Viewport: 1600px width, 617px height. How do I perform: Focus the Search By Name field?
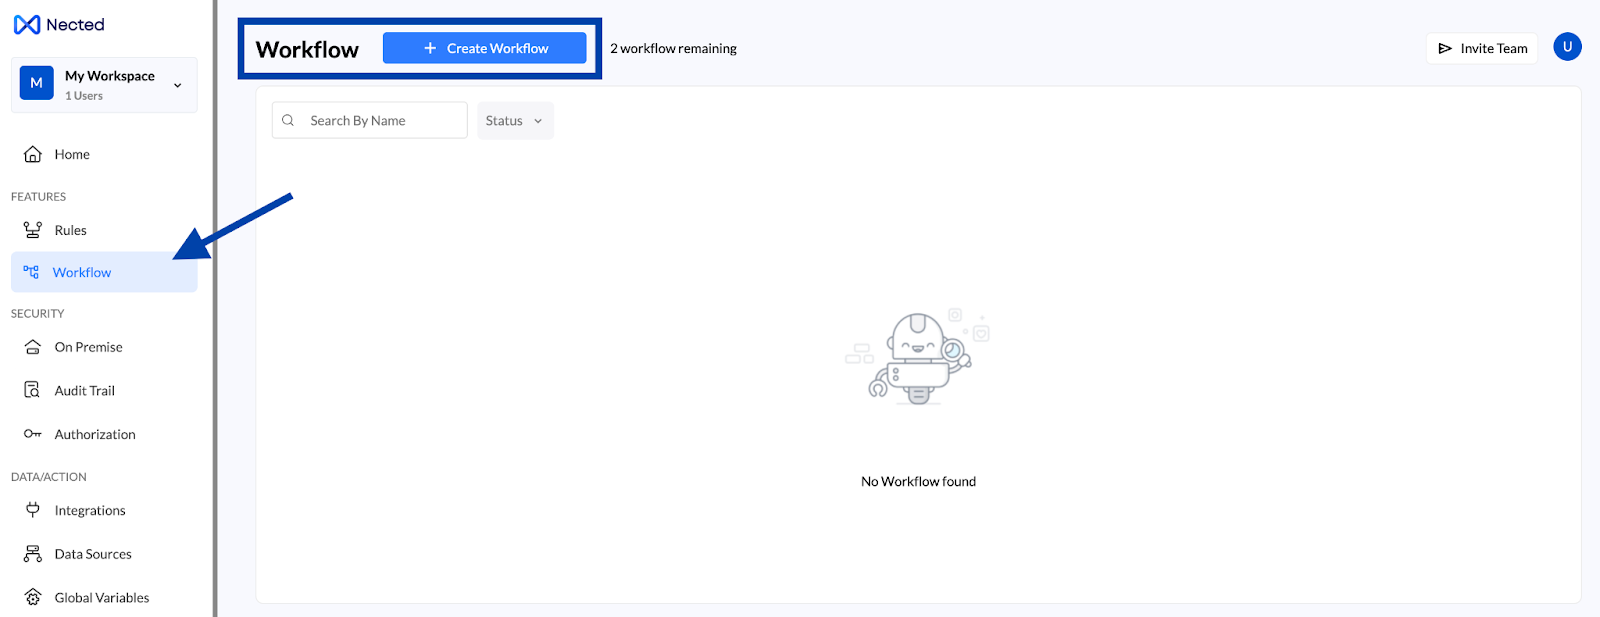[x=369, y=120]
